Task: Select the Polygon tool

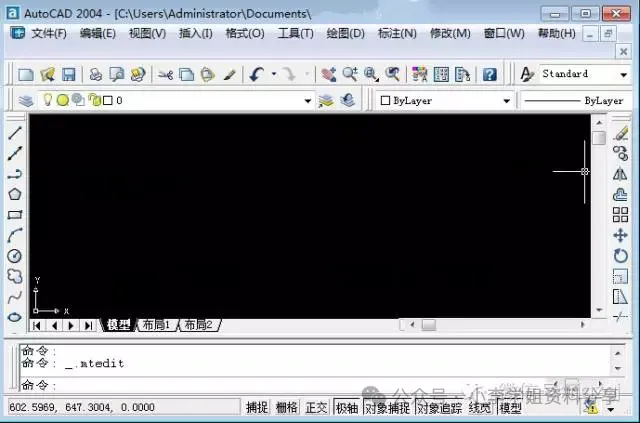Action: pos(15,194)
